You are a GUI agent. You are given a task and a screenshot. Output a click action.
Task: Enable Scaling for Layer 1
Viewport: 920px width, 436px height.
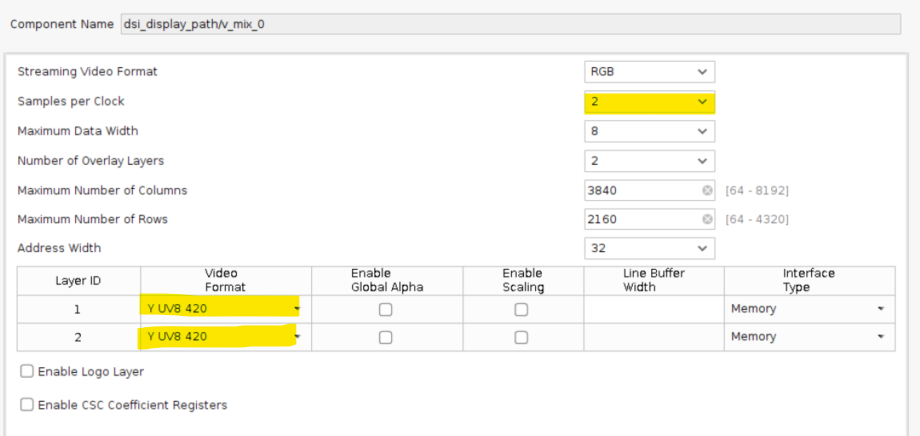pos(521,309)
